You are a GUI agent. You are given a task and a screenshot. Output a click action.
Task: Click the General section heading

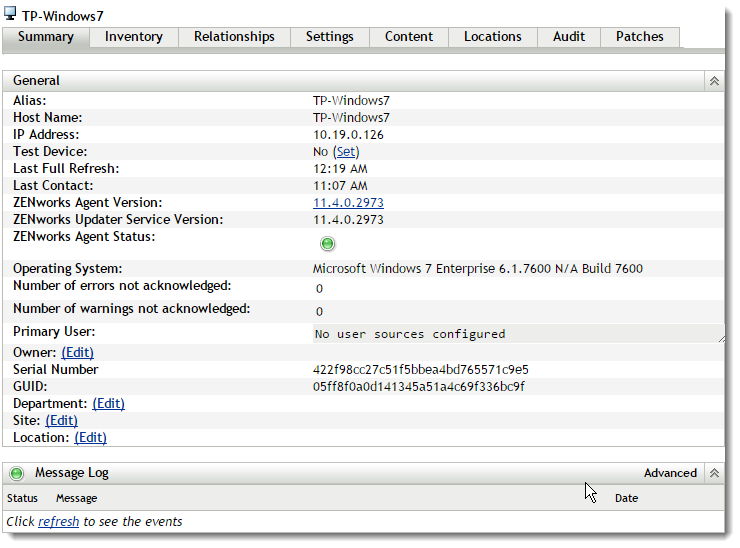36,81
